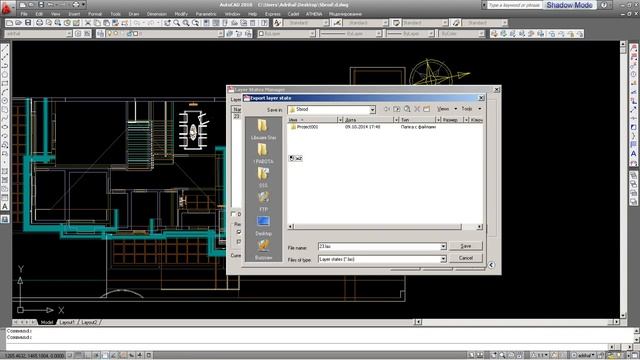The image size is (640, 360).
Task: Click the Text Style icon
Action: pos(278,23)
